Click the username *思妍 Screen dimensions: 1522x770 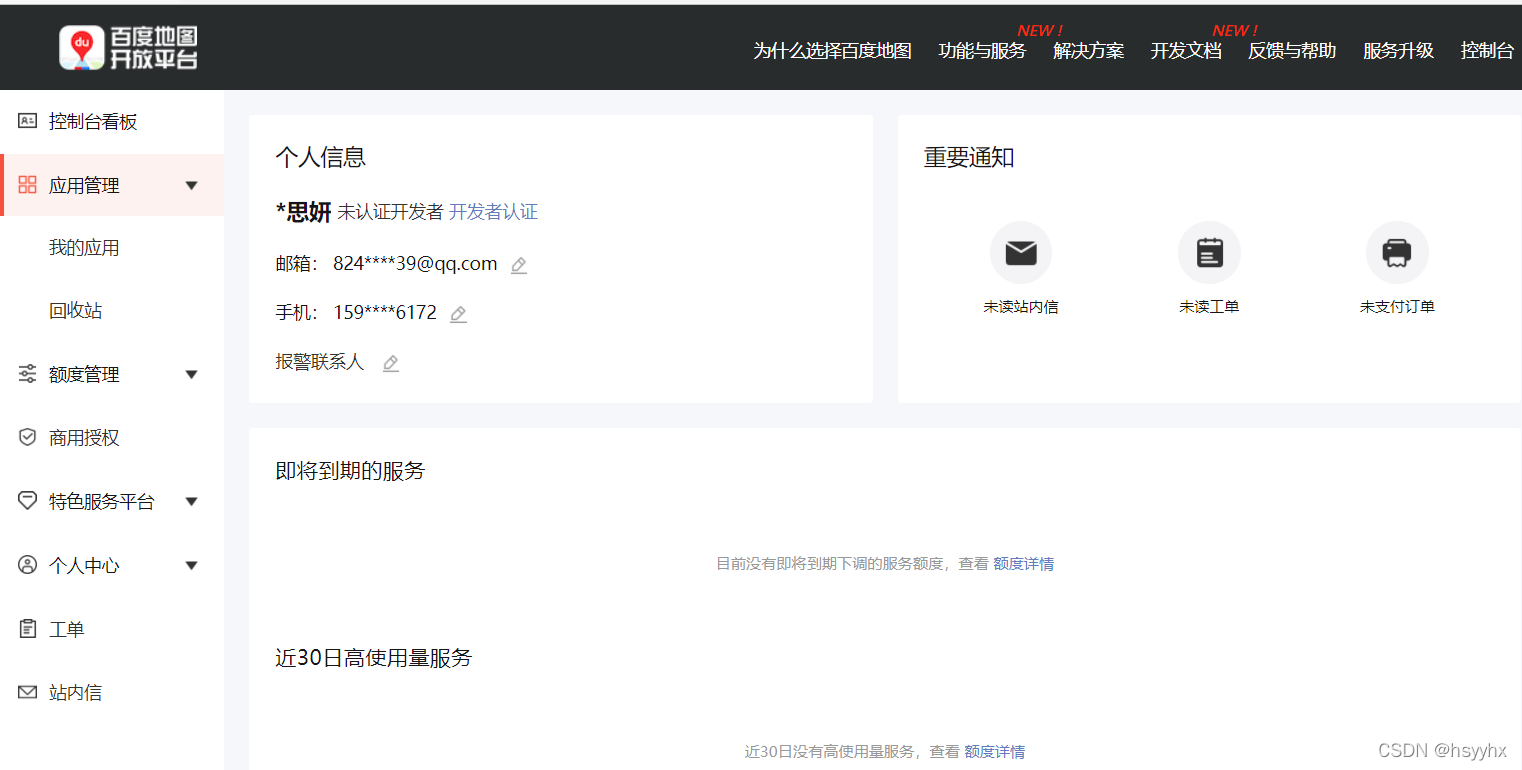(303, 212)
